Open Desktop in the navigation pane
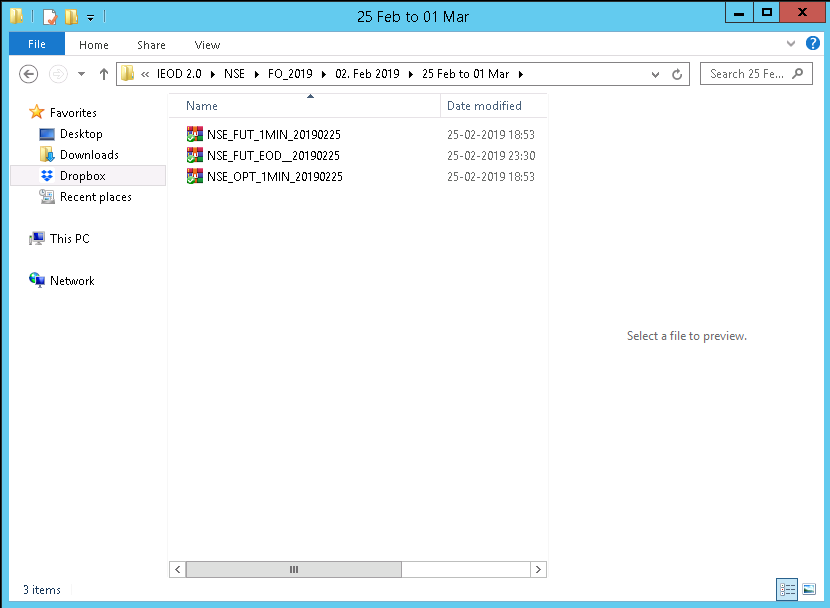The image size is (830, 608). click(81, 134)
